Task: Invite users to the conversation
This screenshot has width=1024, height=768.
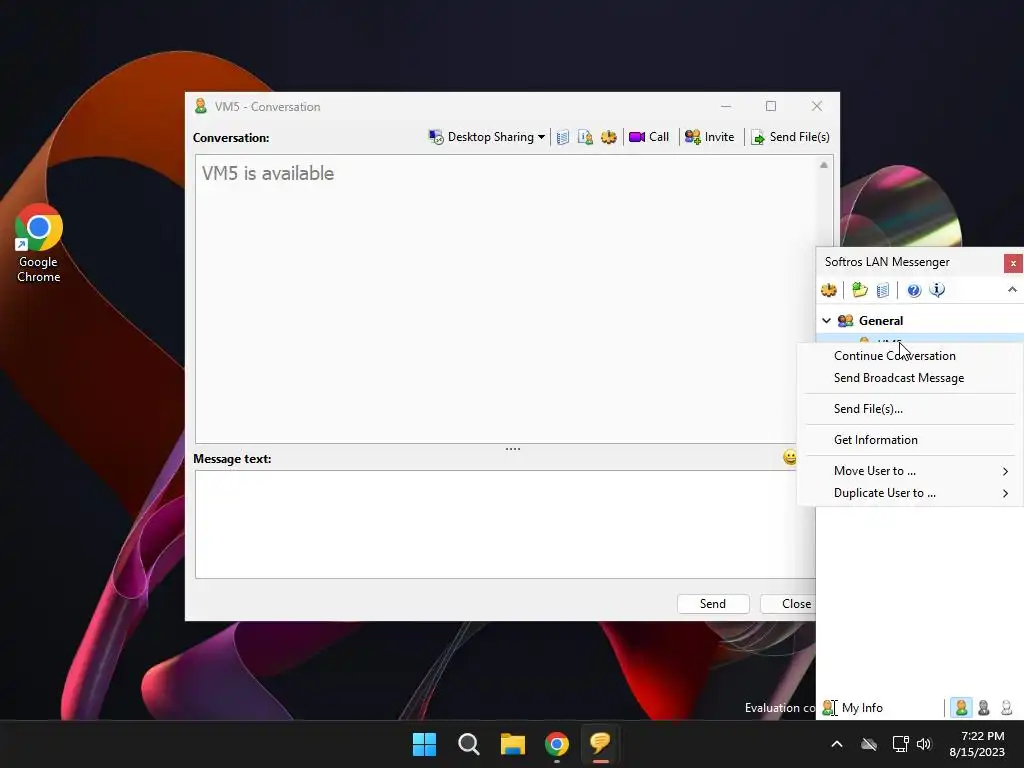Action: (x=710, y=137)
